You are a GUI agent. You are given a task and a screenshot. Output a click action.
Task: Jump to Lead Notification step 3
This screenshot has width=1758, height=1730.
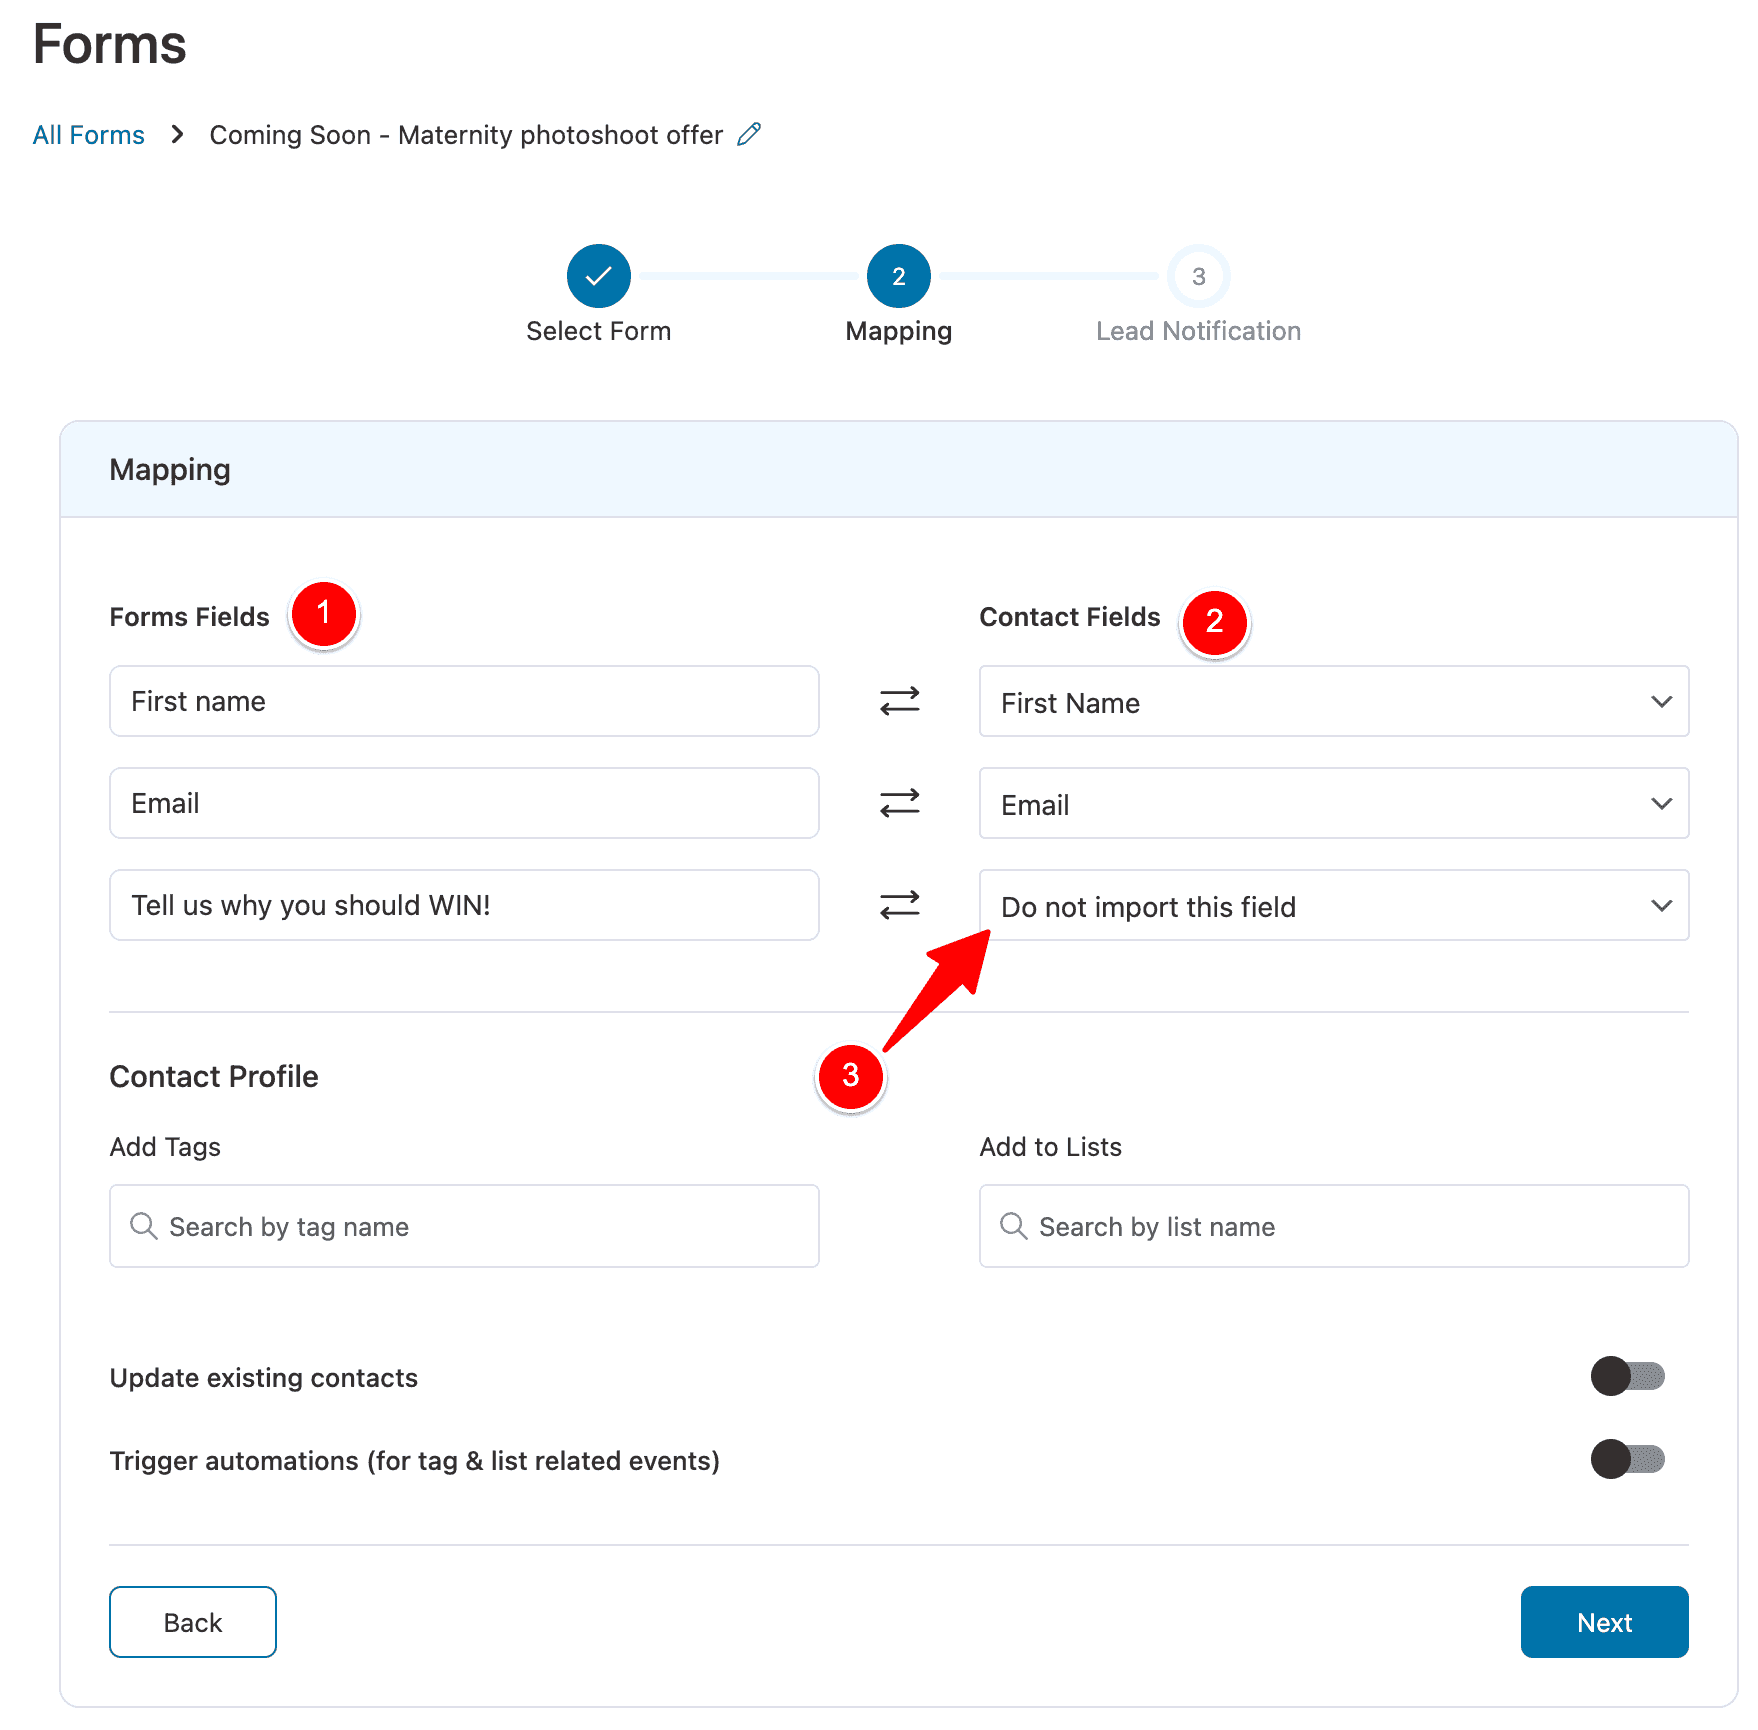coord(1198,276)
